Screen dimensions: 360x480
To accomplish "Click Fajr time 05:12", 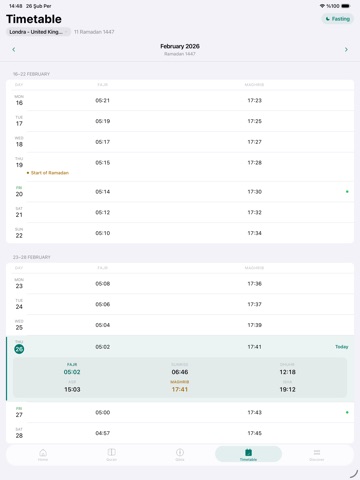I will coord(103,212).
